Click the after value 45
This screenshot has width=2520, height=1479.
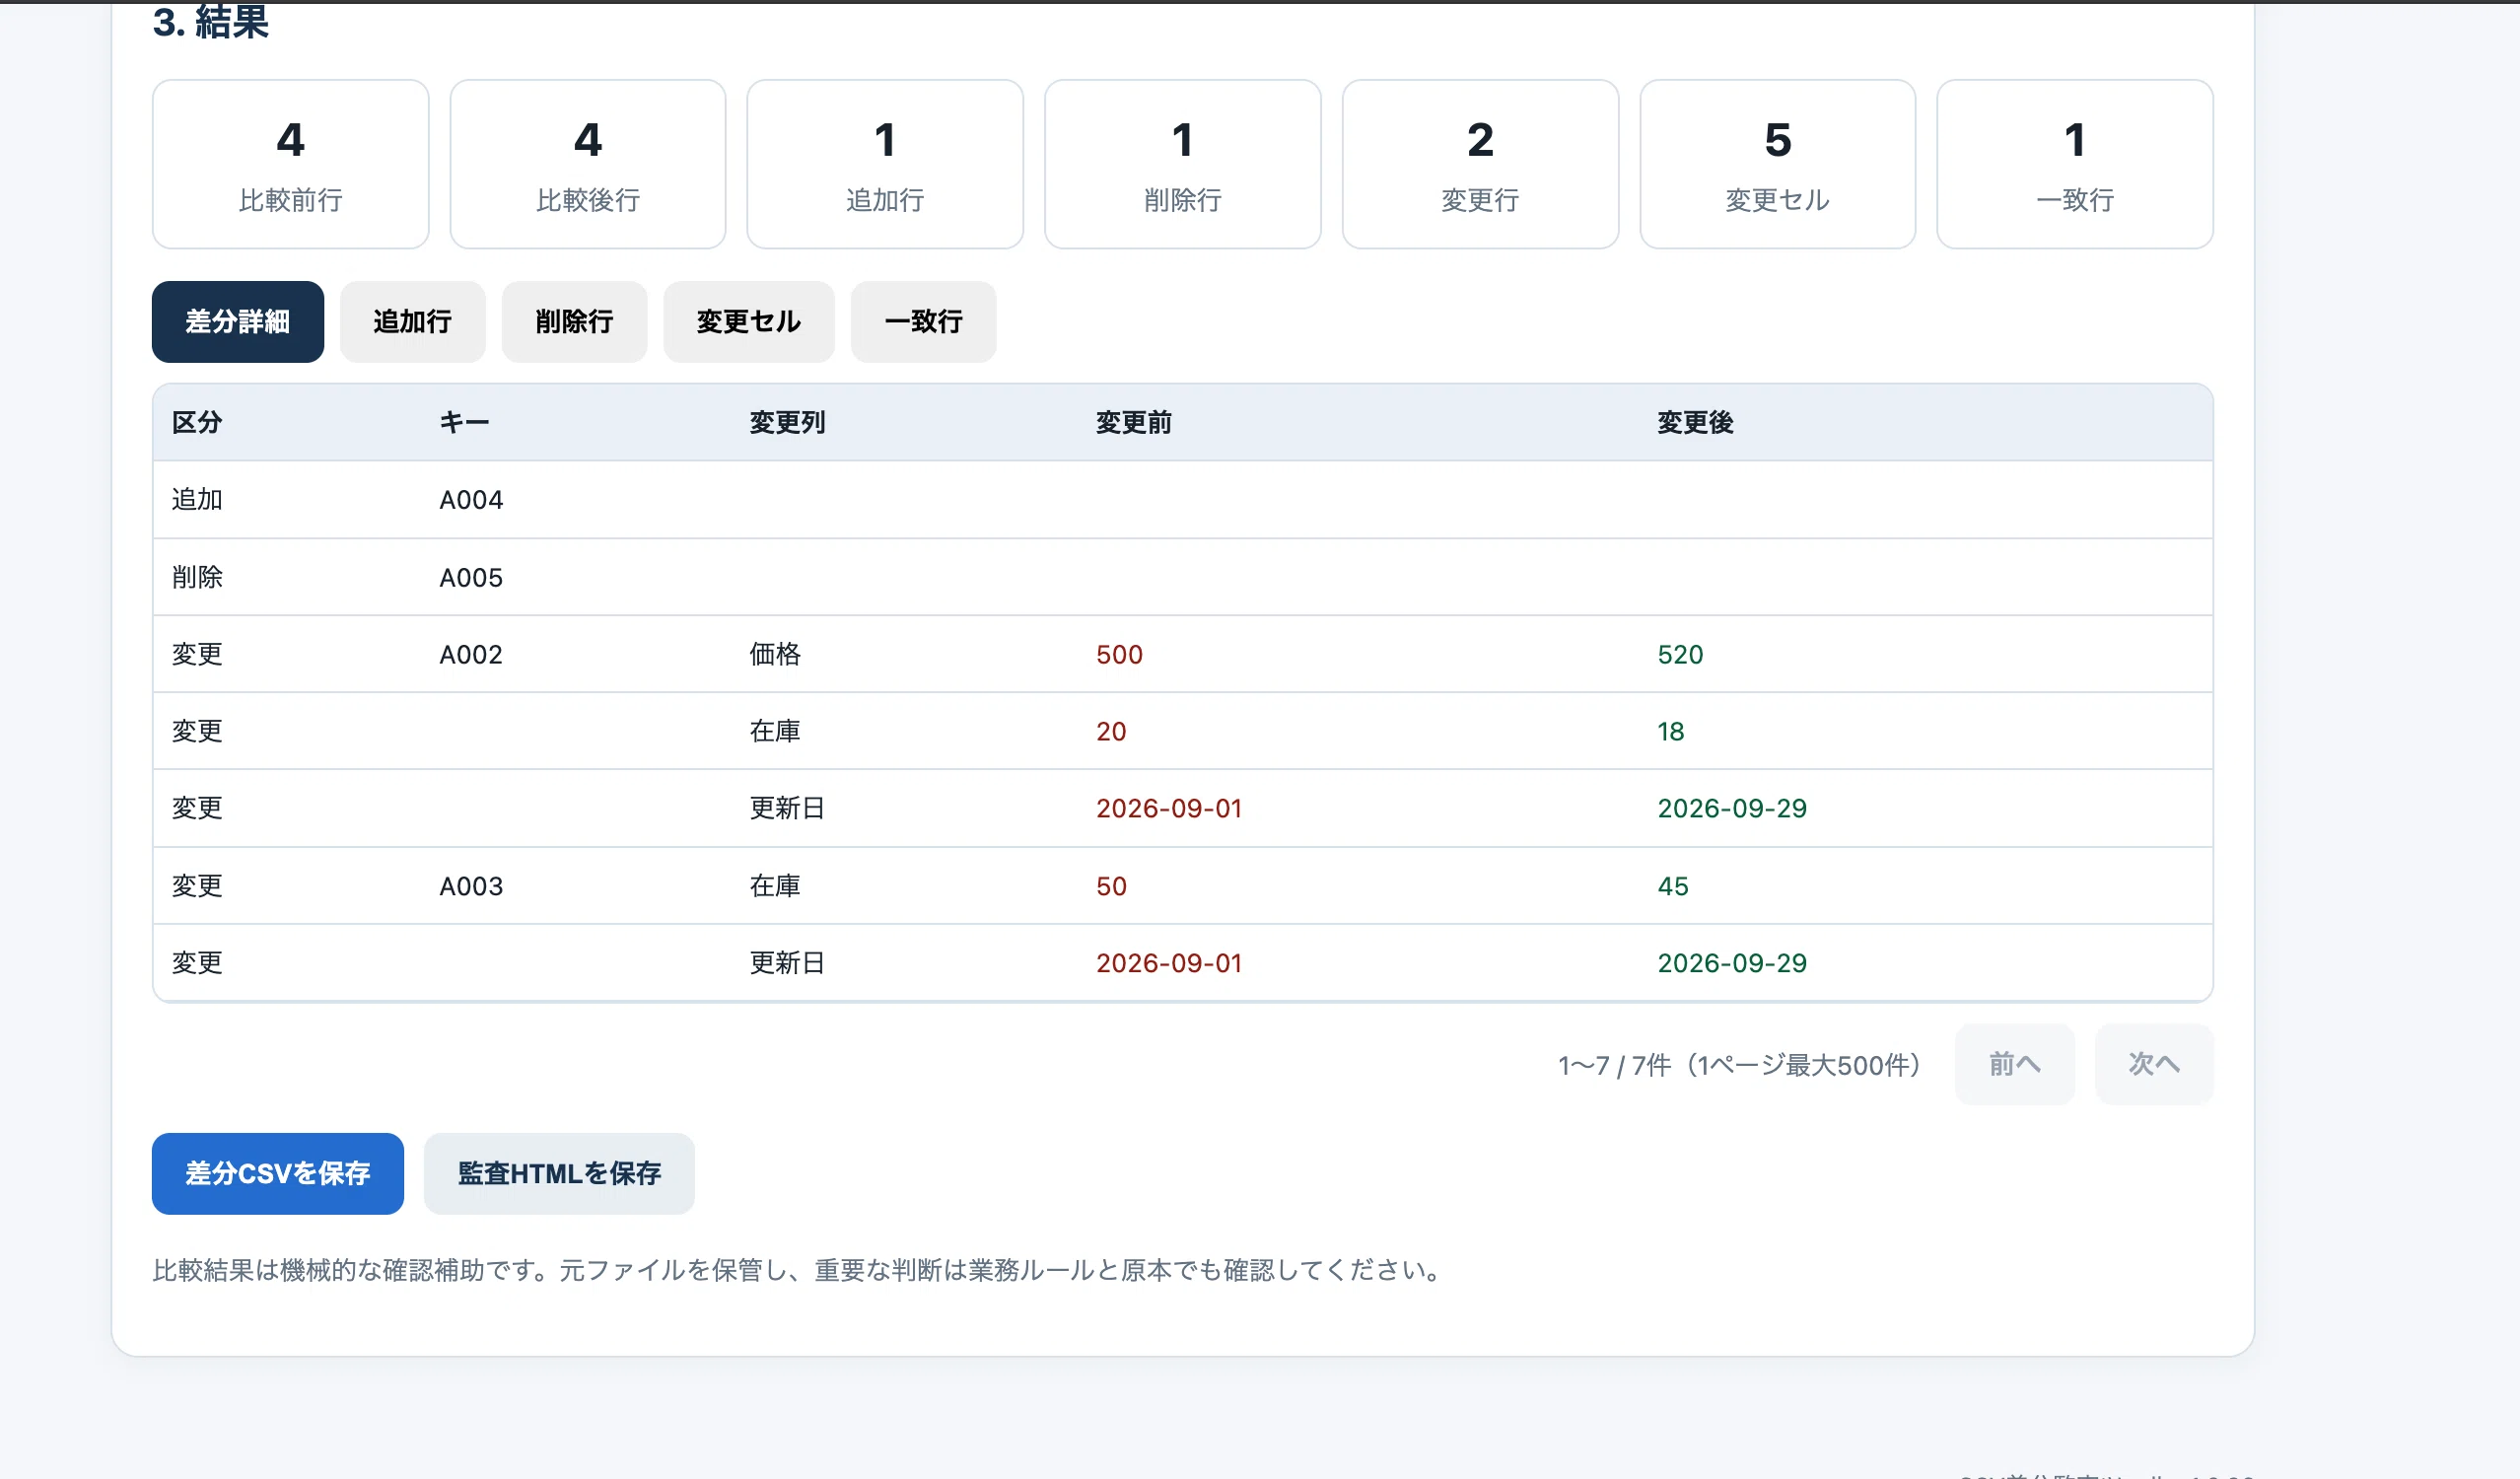coord(1673,886)
